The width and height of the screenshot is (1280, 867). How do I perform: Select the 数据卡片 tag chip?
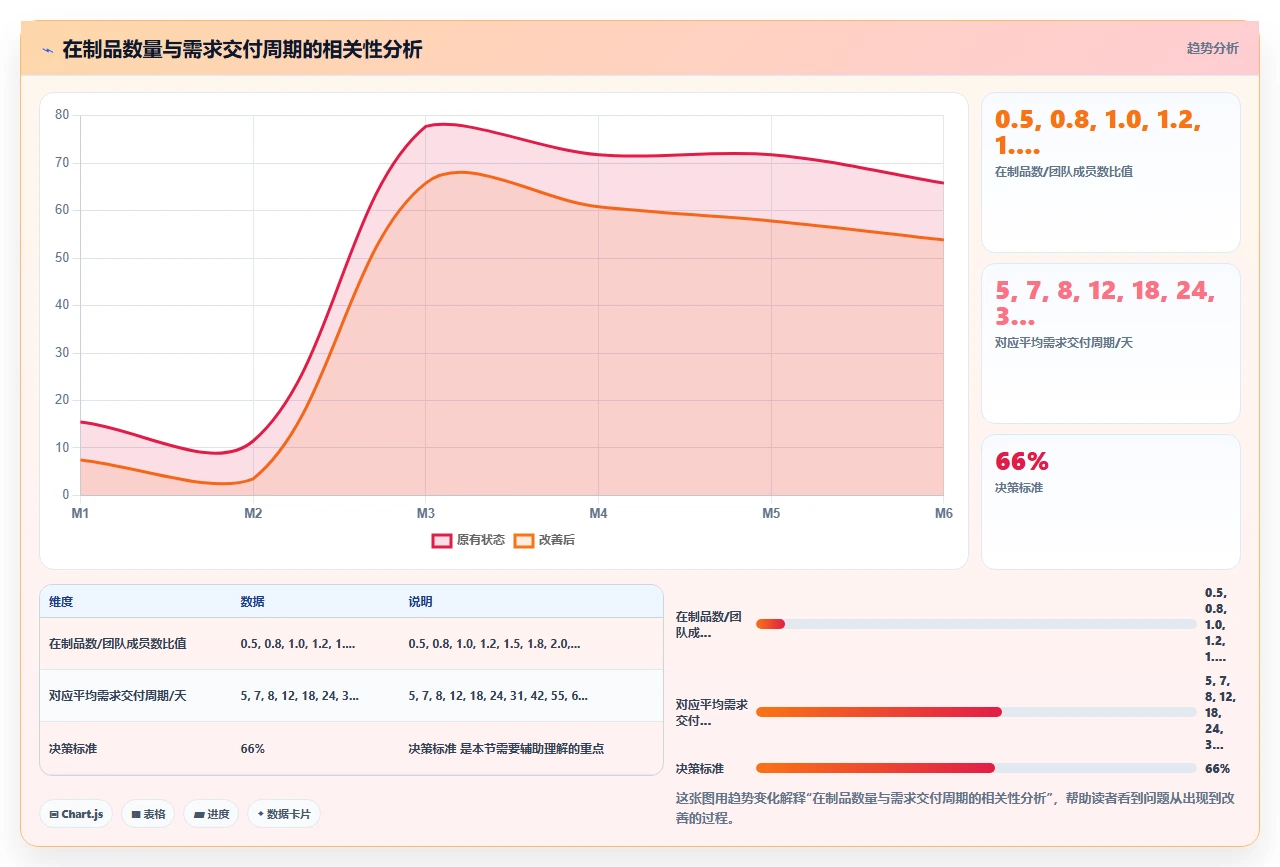[284, 814]
